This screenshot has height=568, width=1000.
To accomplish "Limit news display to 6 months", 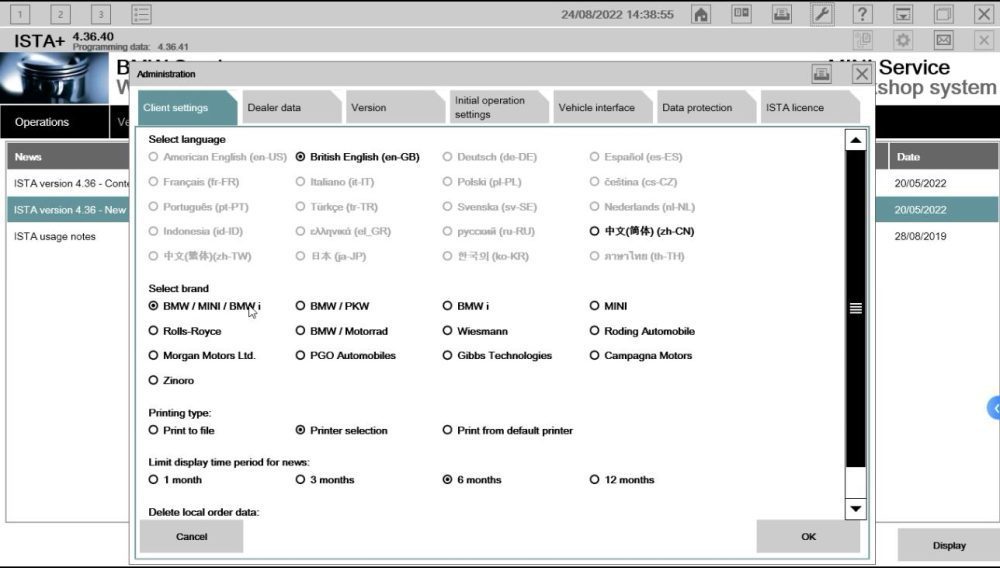I will (x=473, y=479).
